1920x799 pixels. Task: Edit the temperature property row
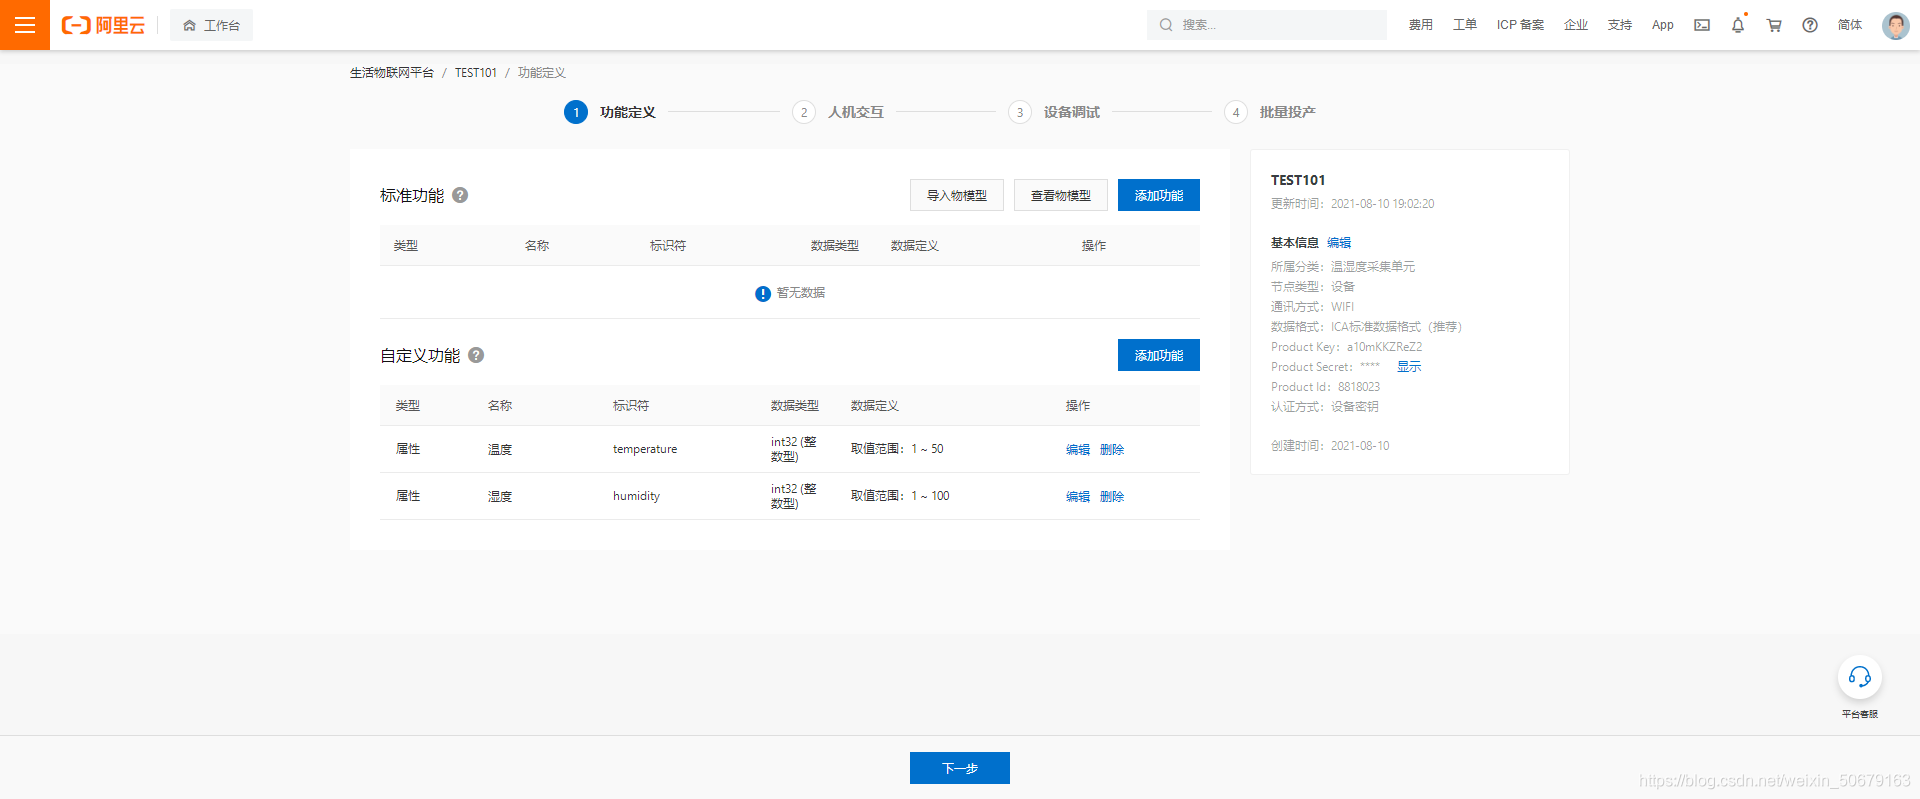(1078, 449)
